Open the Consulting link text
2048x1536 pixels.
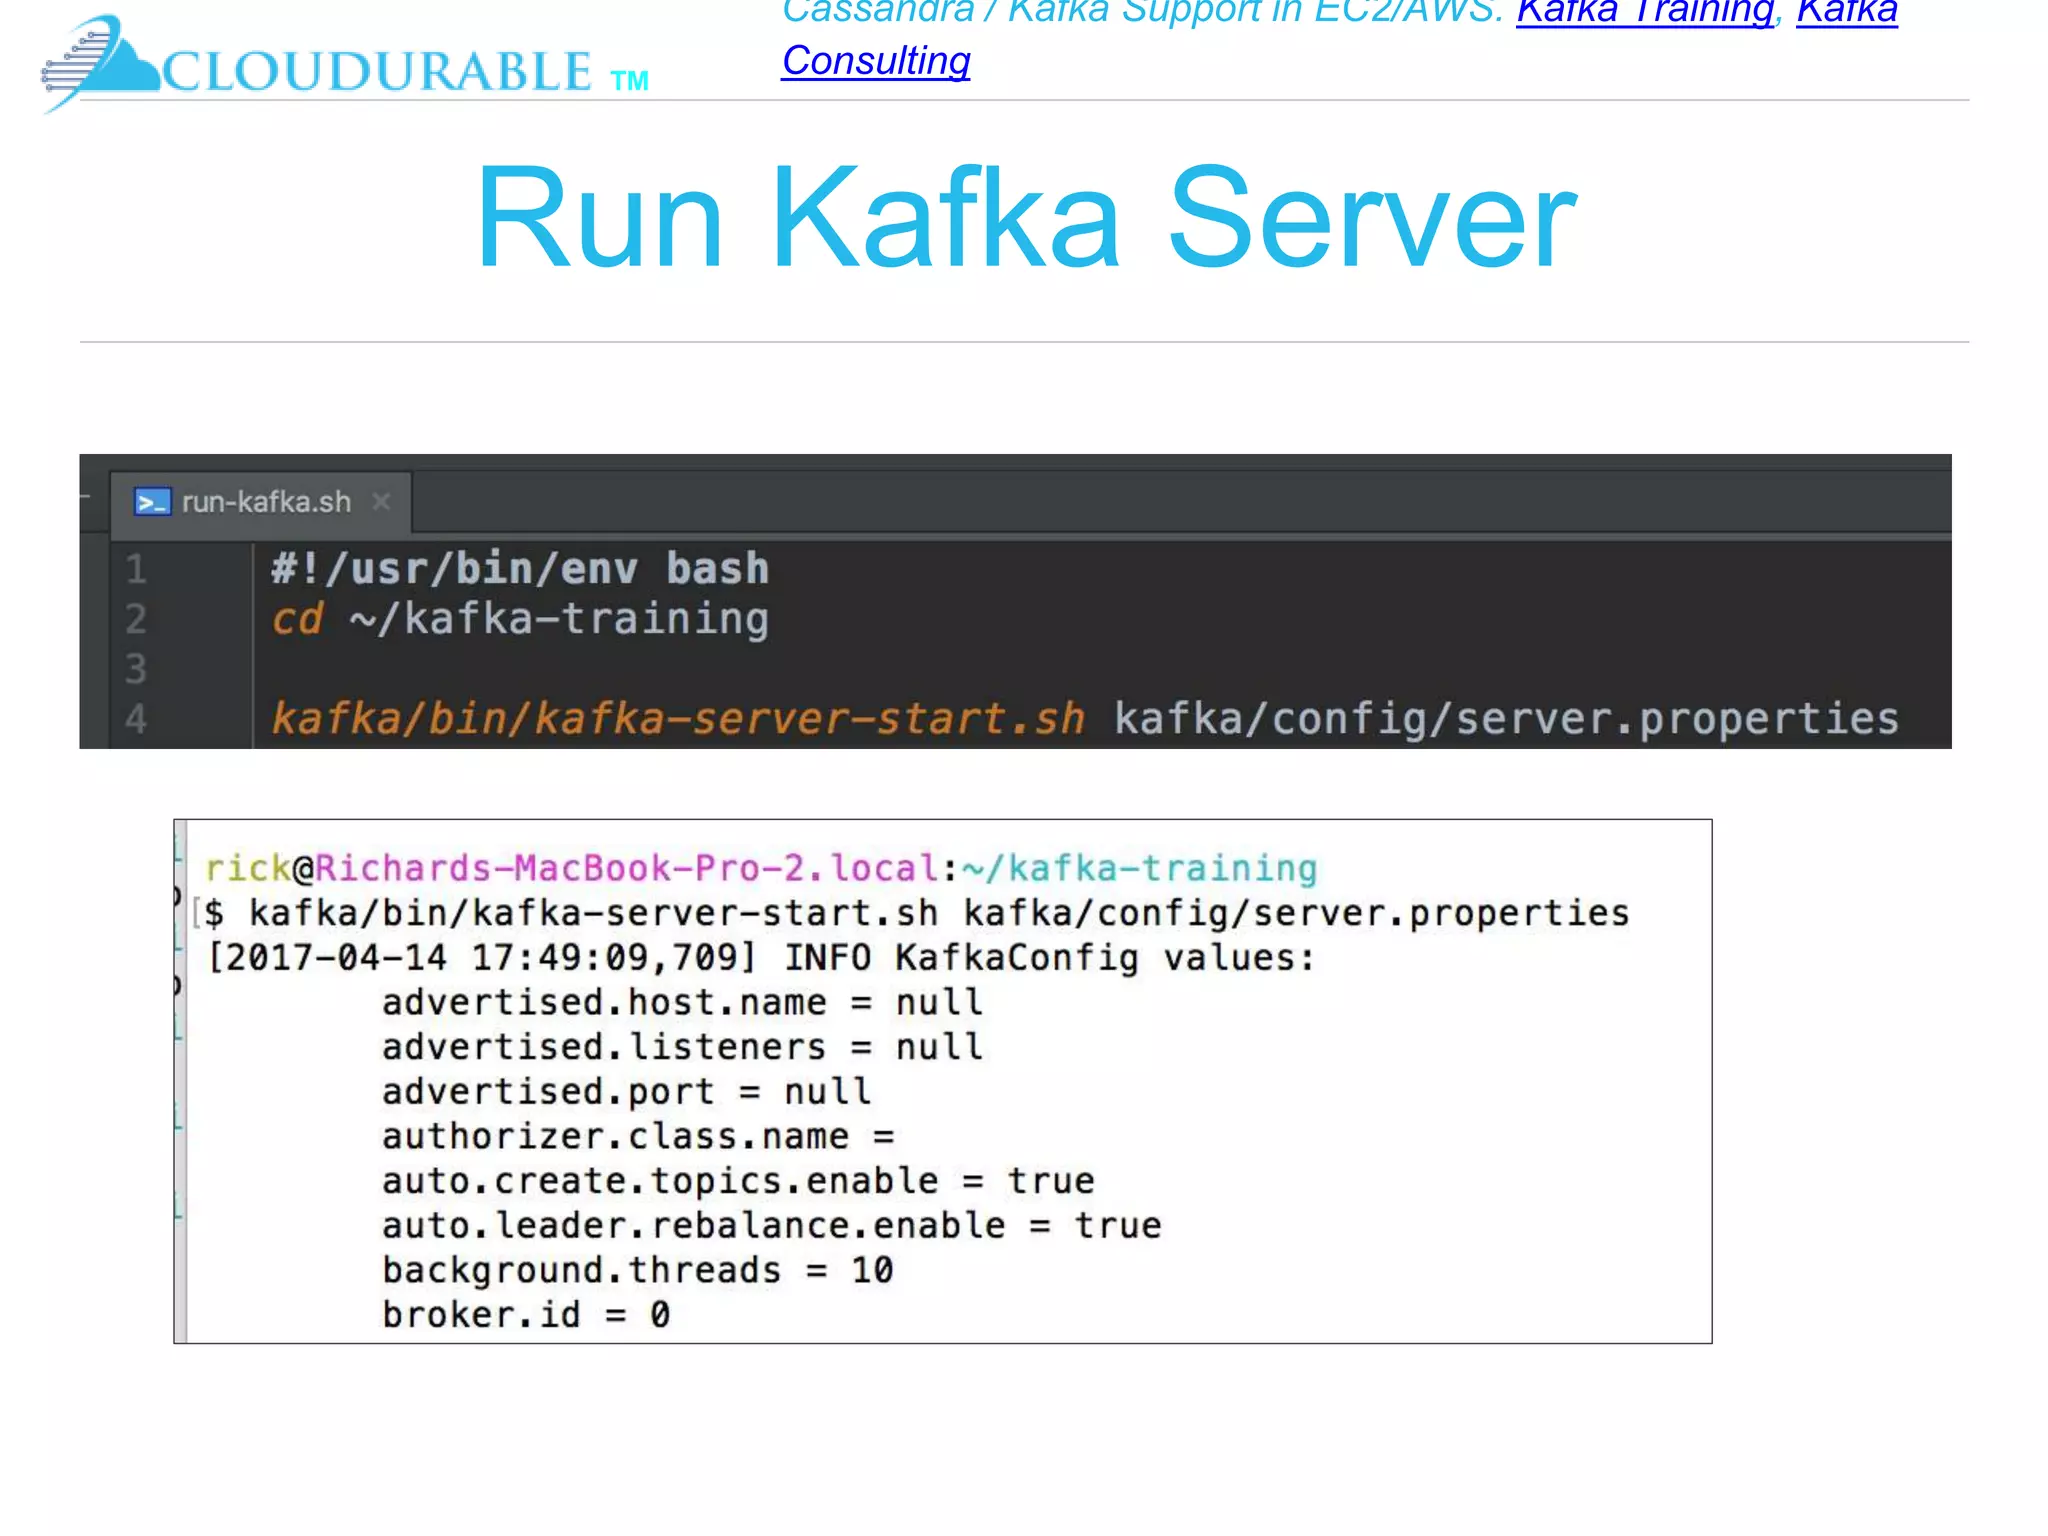pos(876,61)
